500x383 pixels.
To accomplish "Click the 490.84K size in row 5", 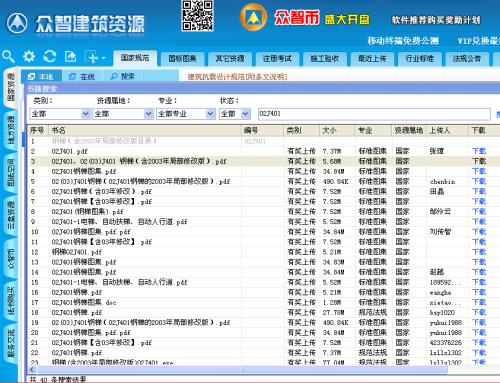I will tap(335, 182).
